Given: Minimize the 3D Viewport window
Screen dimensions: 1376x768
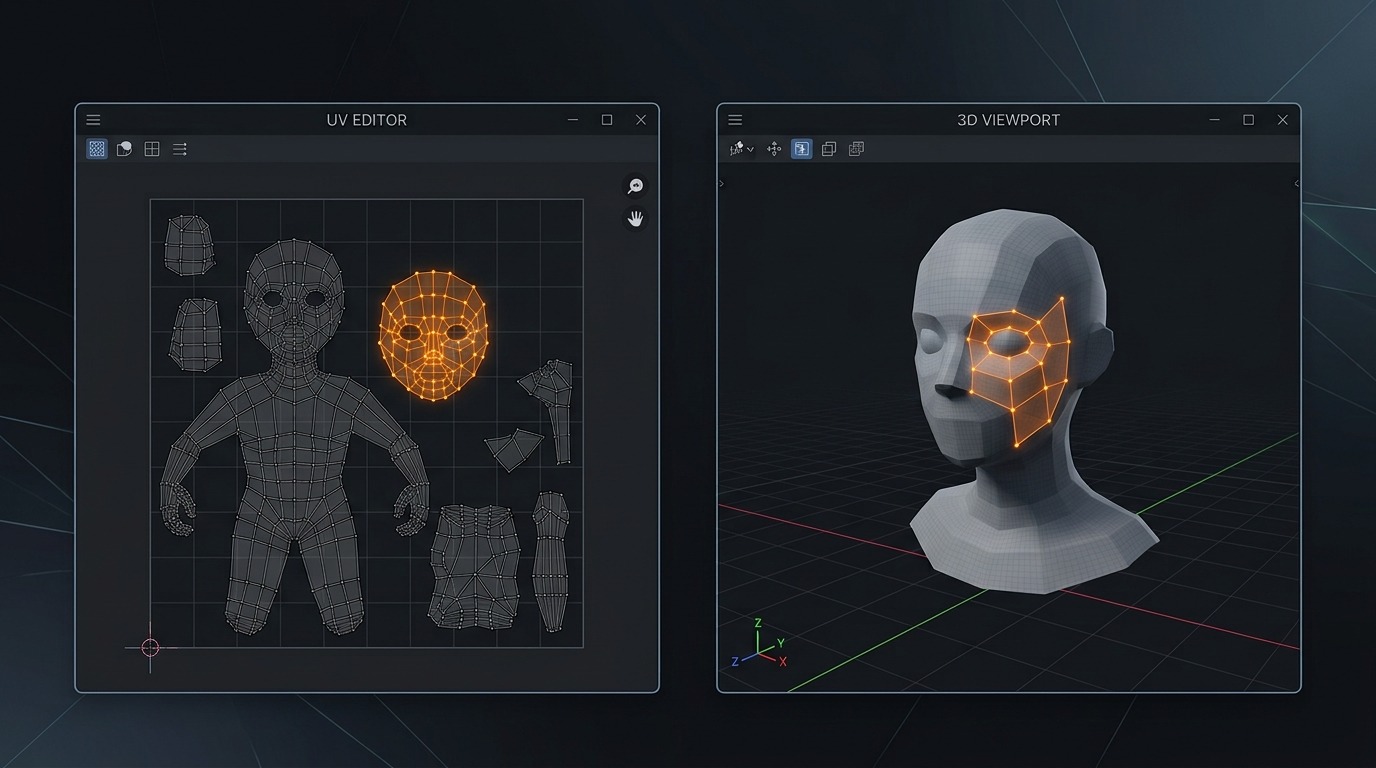Looking at the screenshot, I should point(1215,120).
